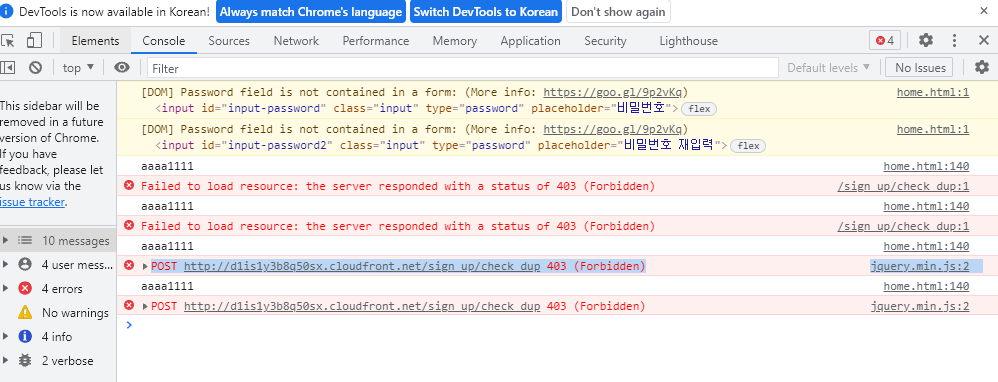Expand the highlighted POST 403 error entry
Image resolution: width=998 pixels, height=382 pixels.
[x=145, y=267]
